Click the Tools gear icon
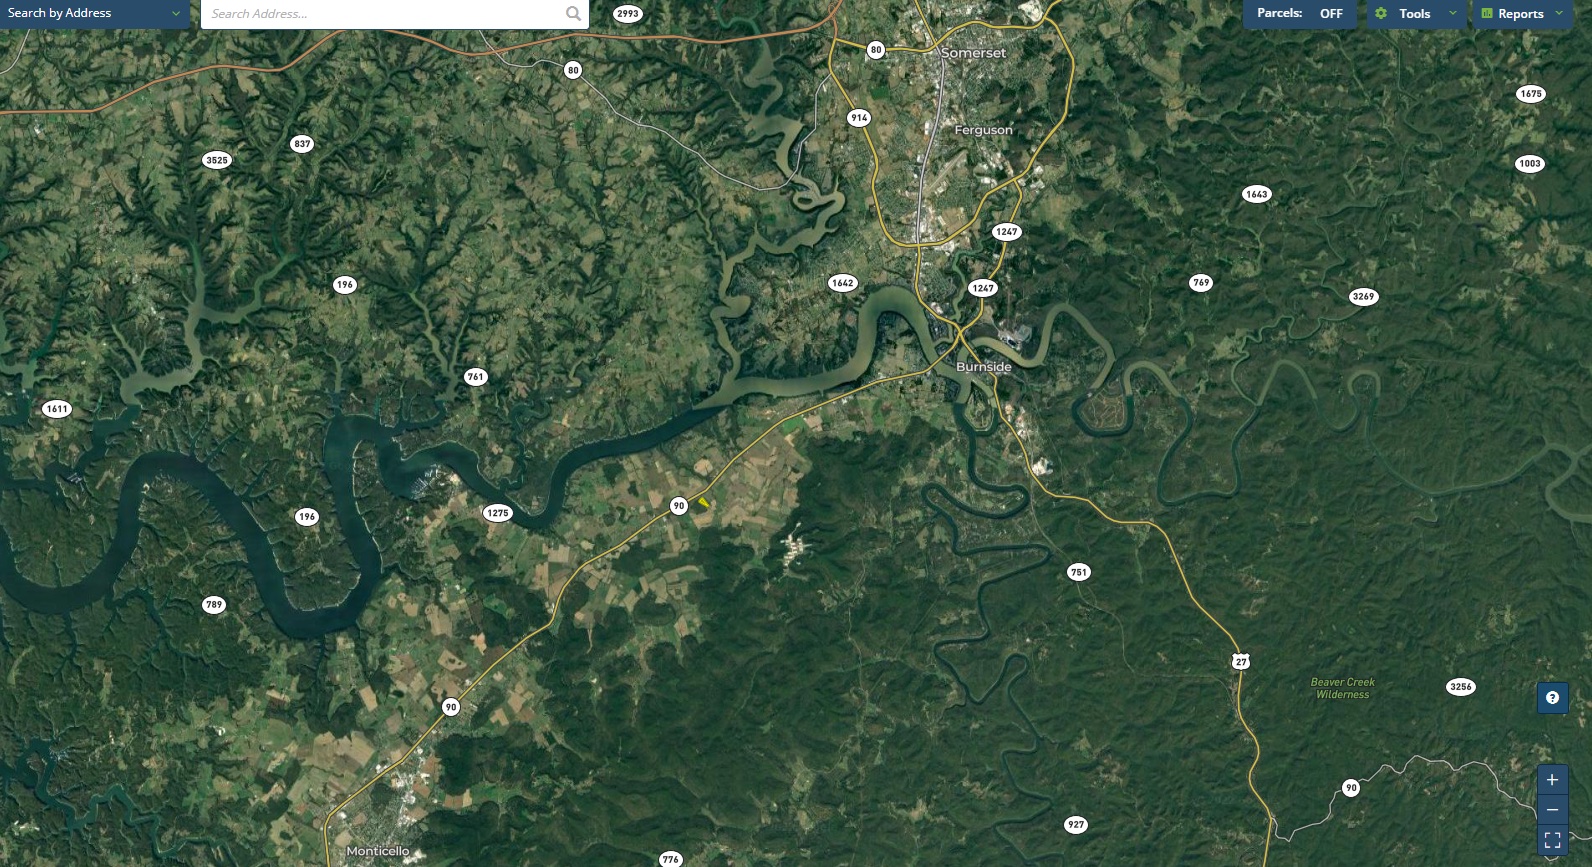The height and width of the screenshot is (867, 1592). pos(1381,13)
